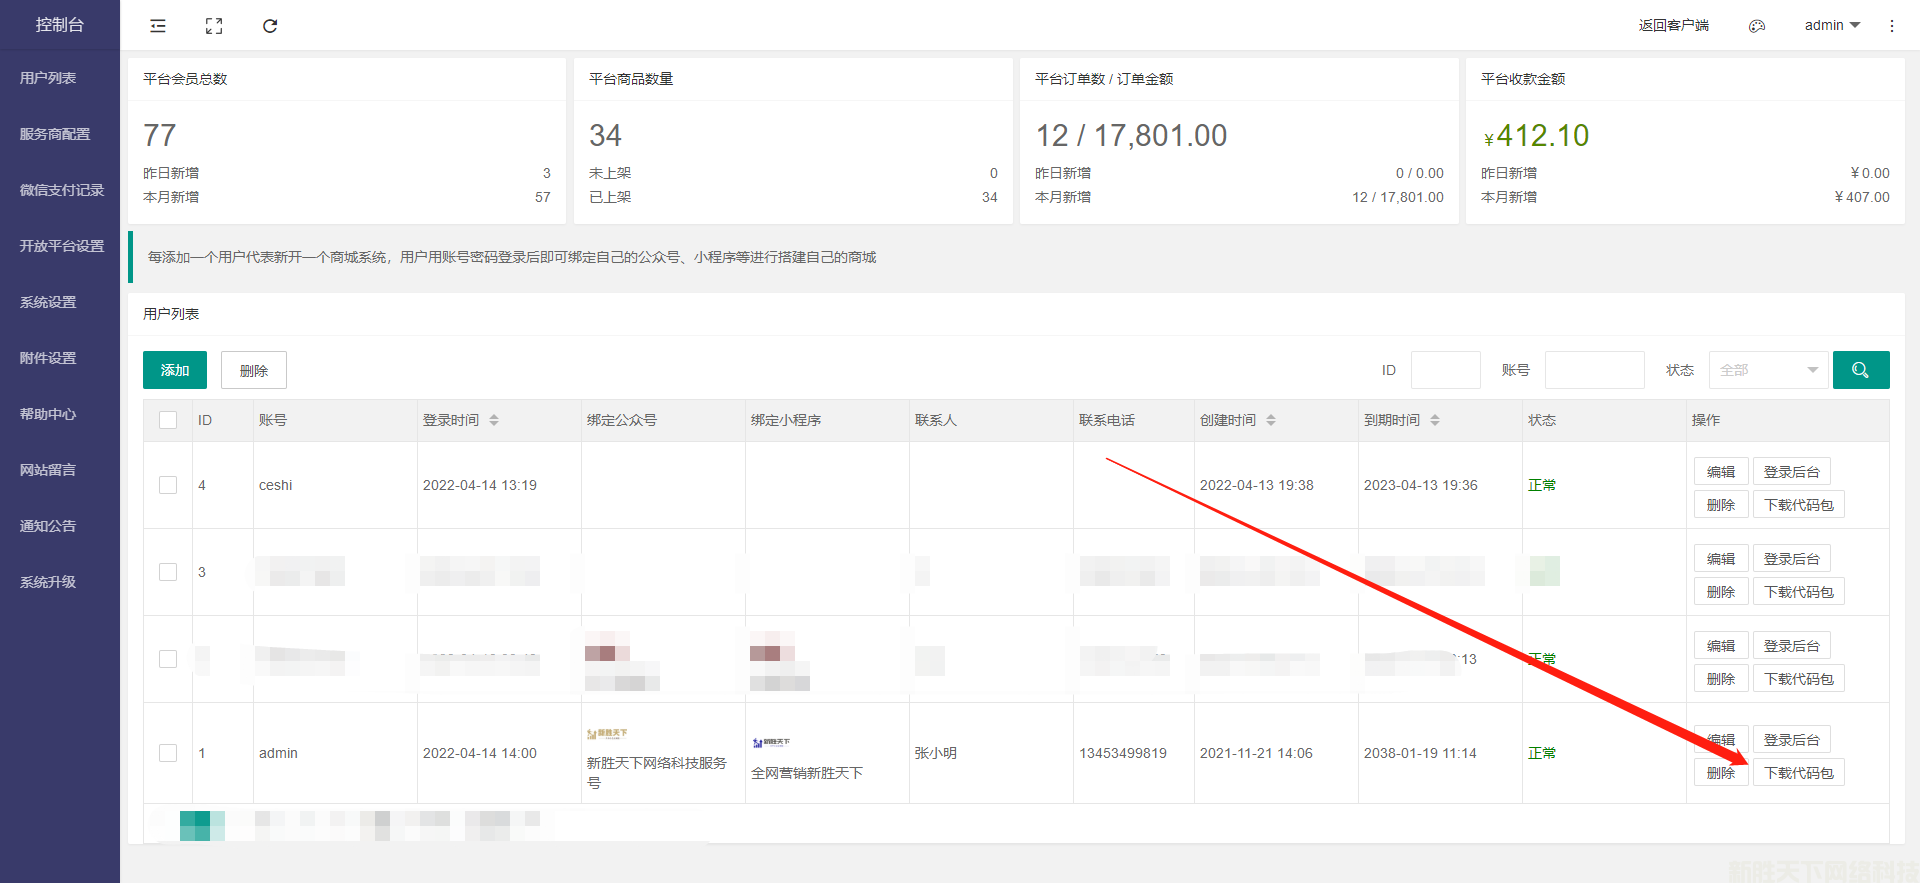Toggle the select-all checkbox in the table header
This screenshot has height=883, width=1920.
coord(168,420)
